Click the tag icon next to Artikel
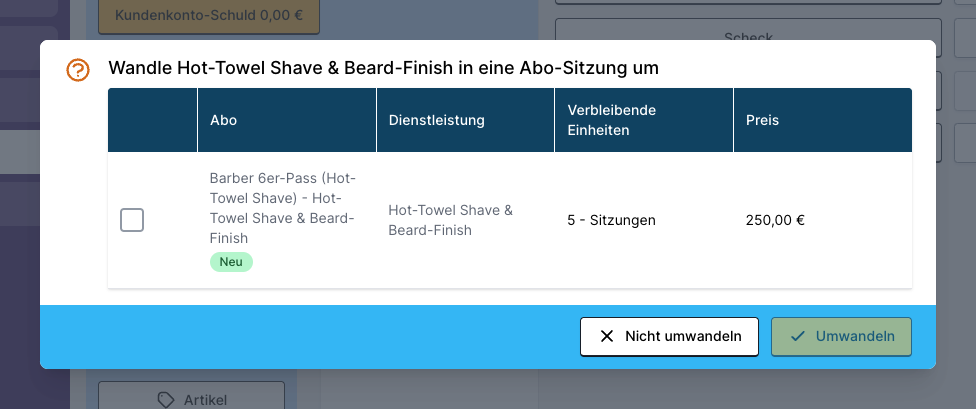 [166, 400]
